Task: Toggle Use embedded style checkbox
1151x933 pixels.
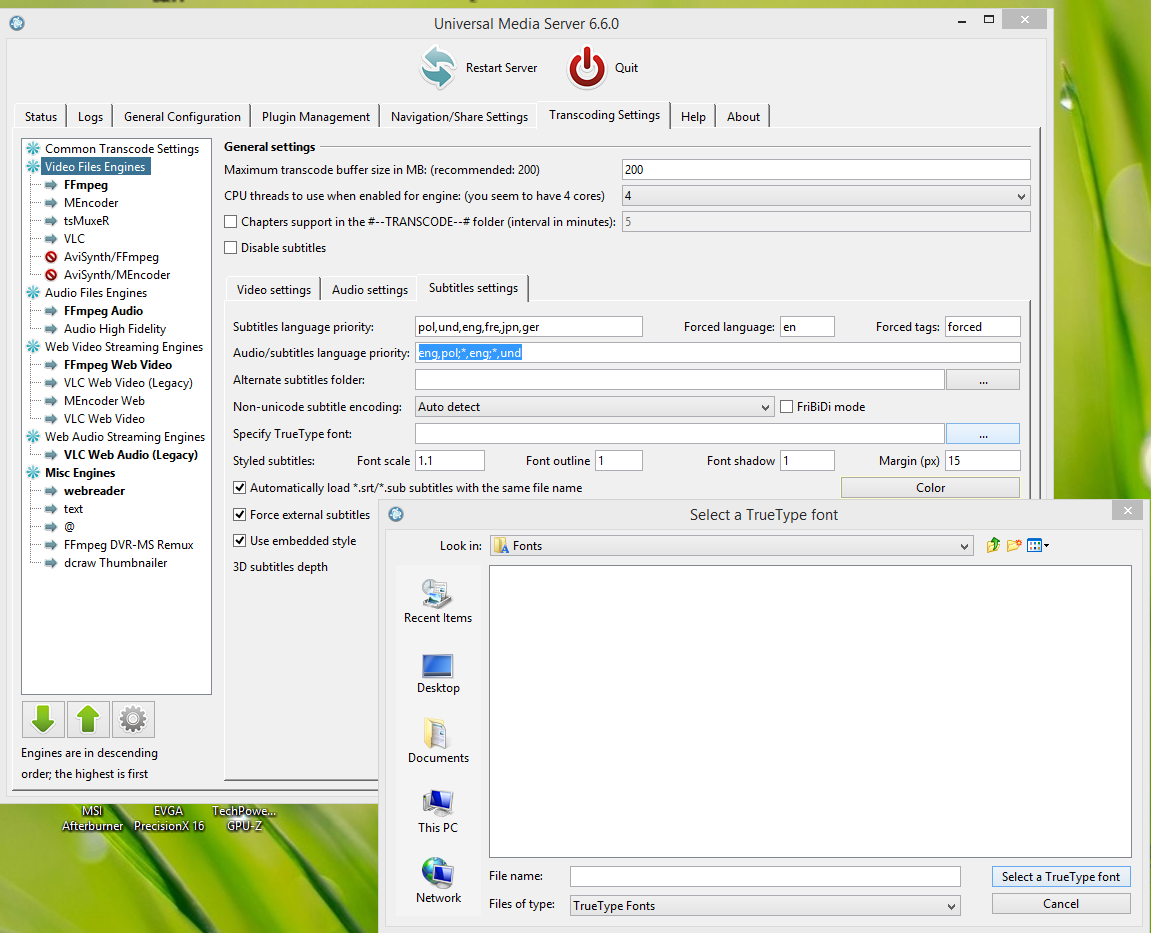Action: 239,540
